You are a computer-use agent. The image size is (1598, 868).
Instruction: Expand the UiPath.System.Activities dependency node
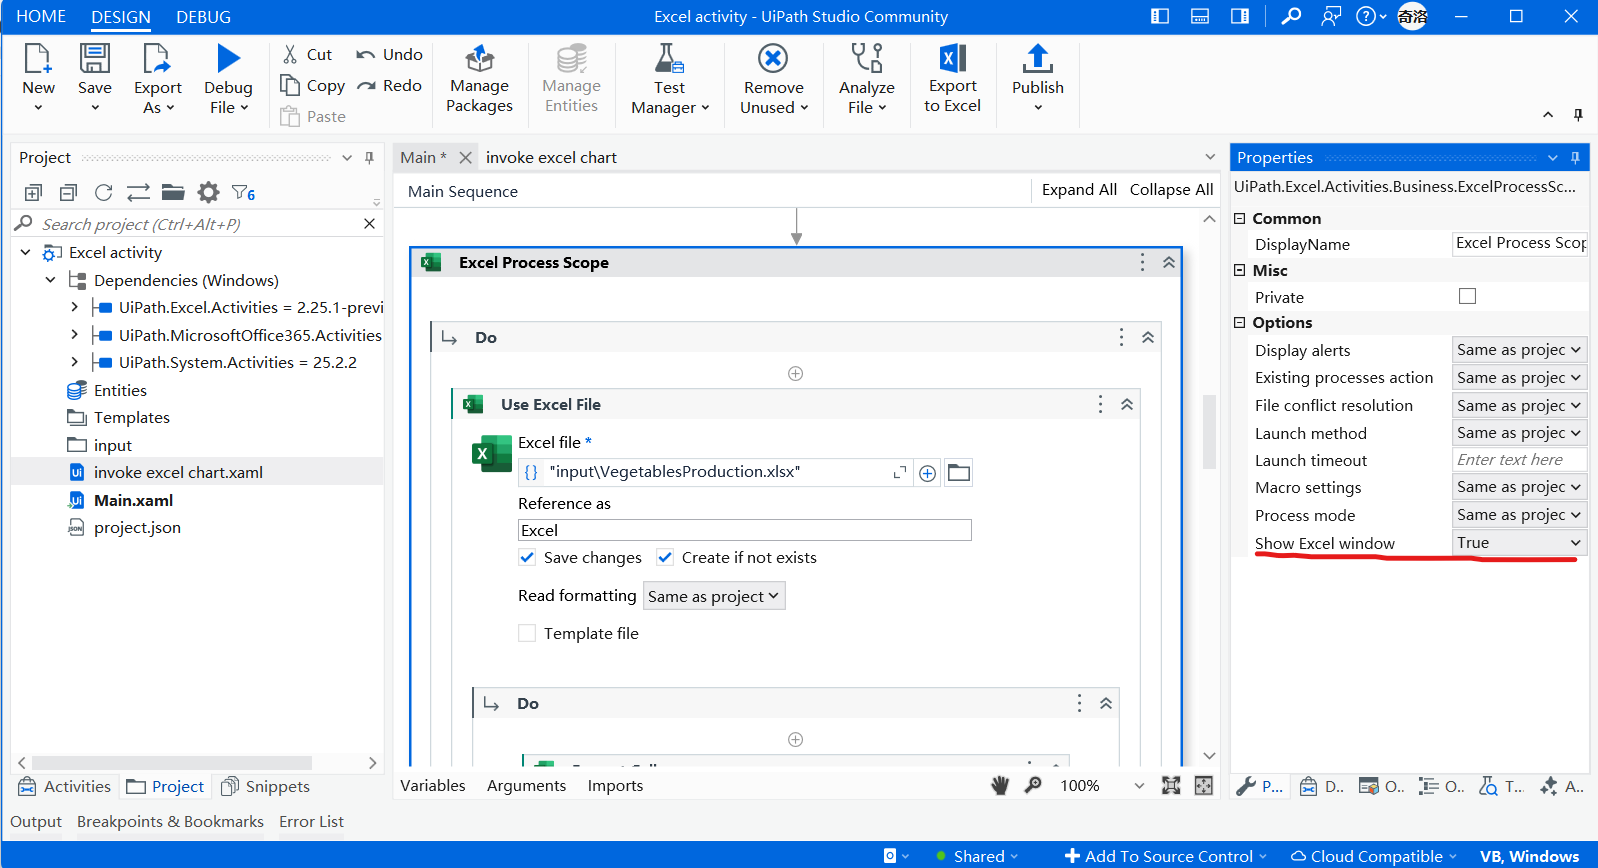pyautogui.click(x=74, y=362)
